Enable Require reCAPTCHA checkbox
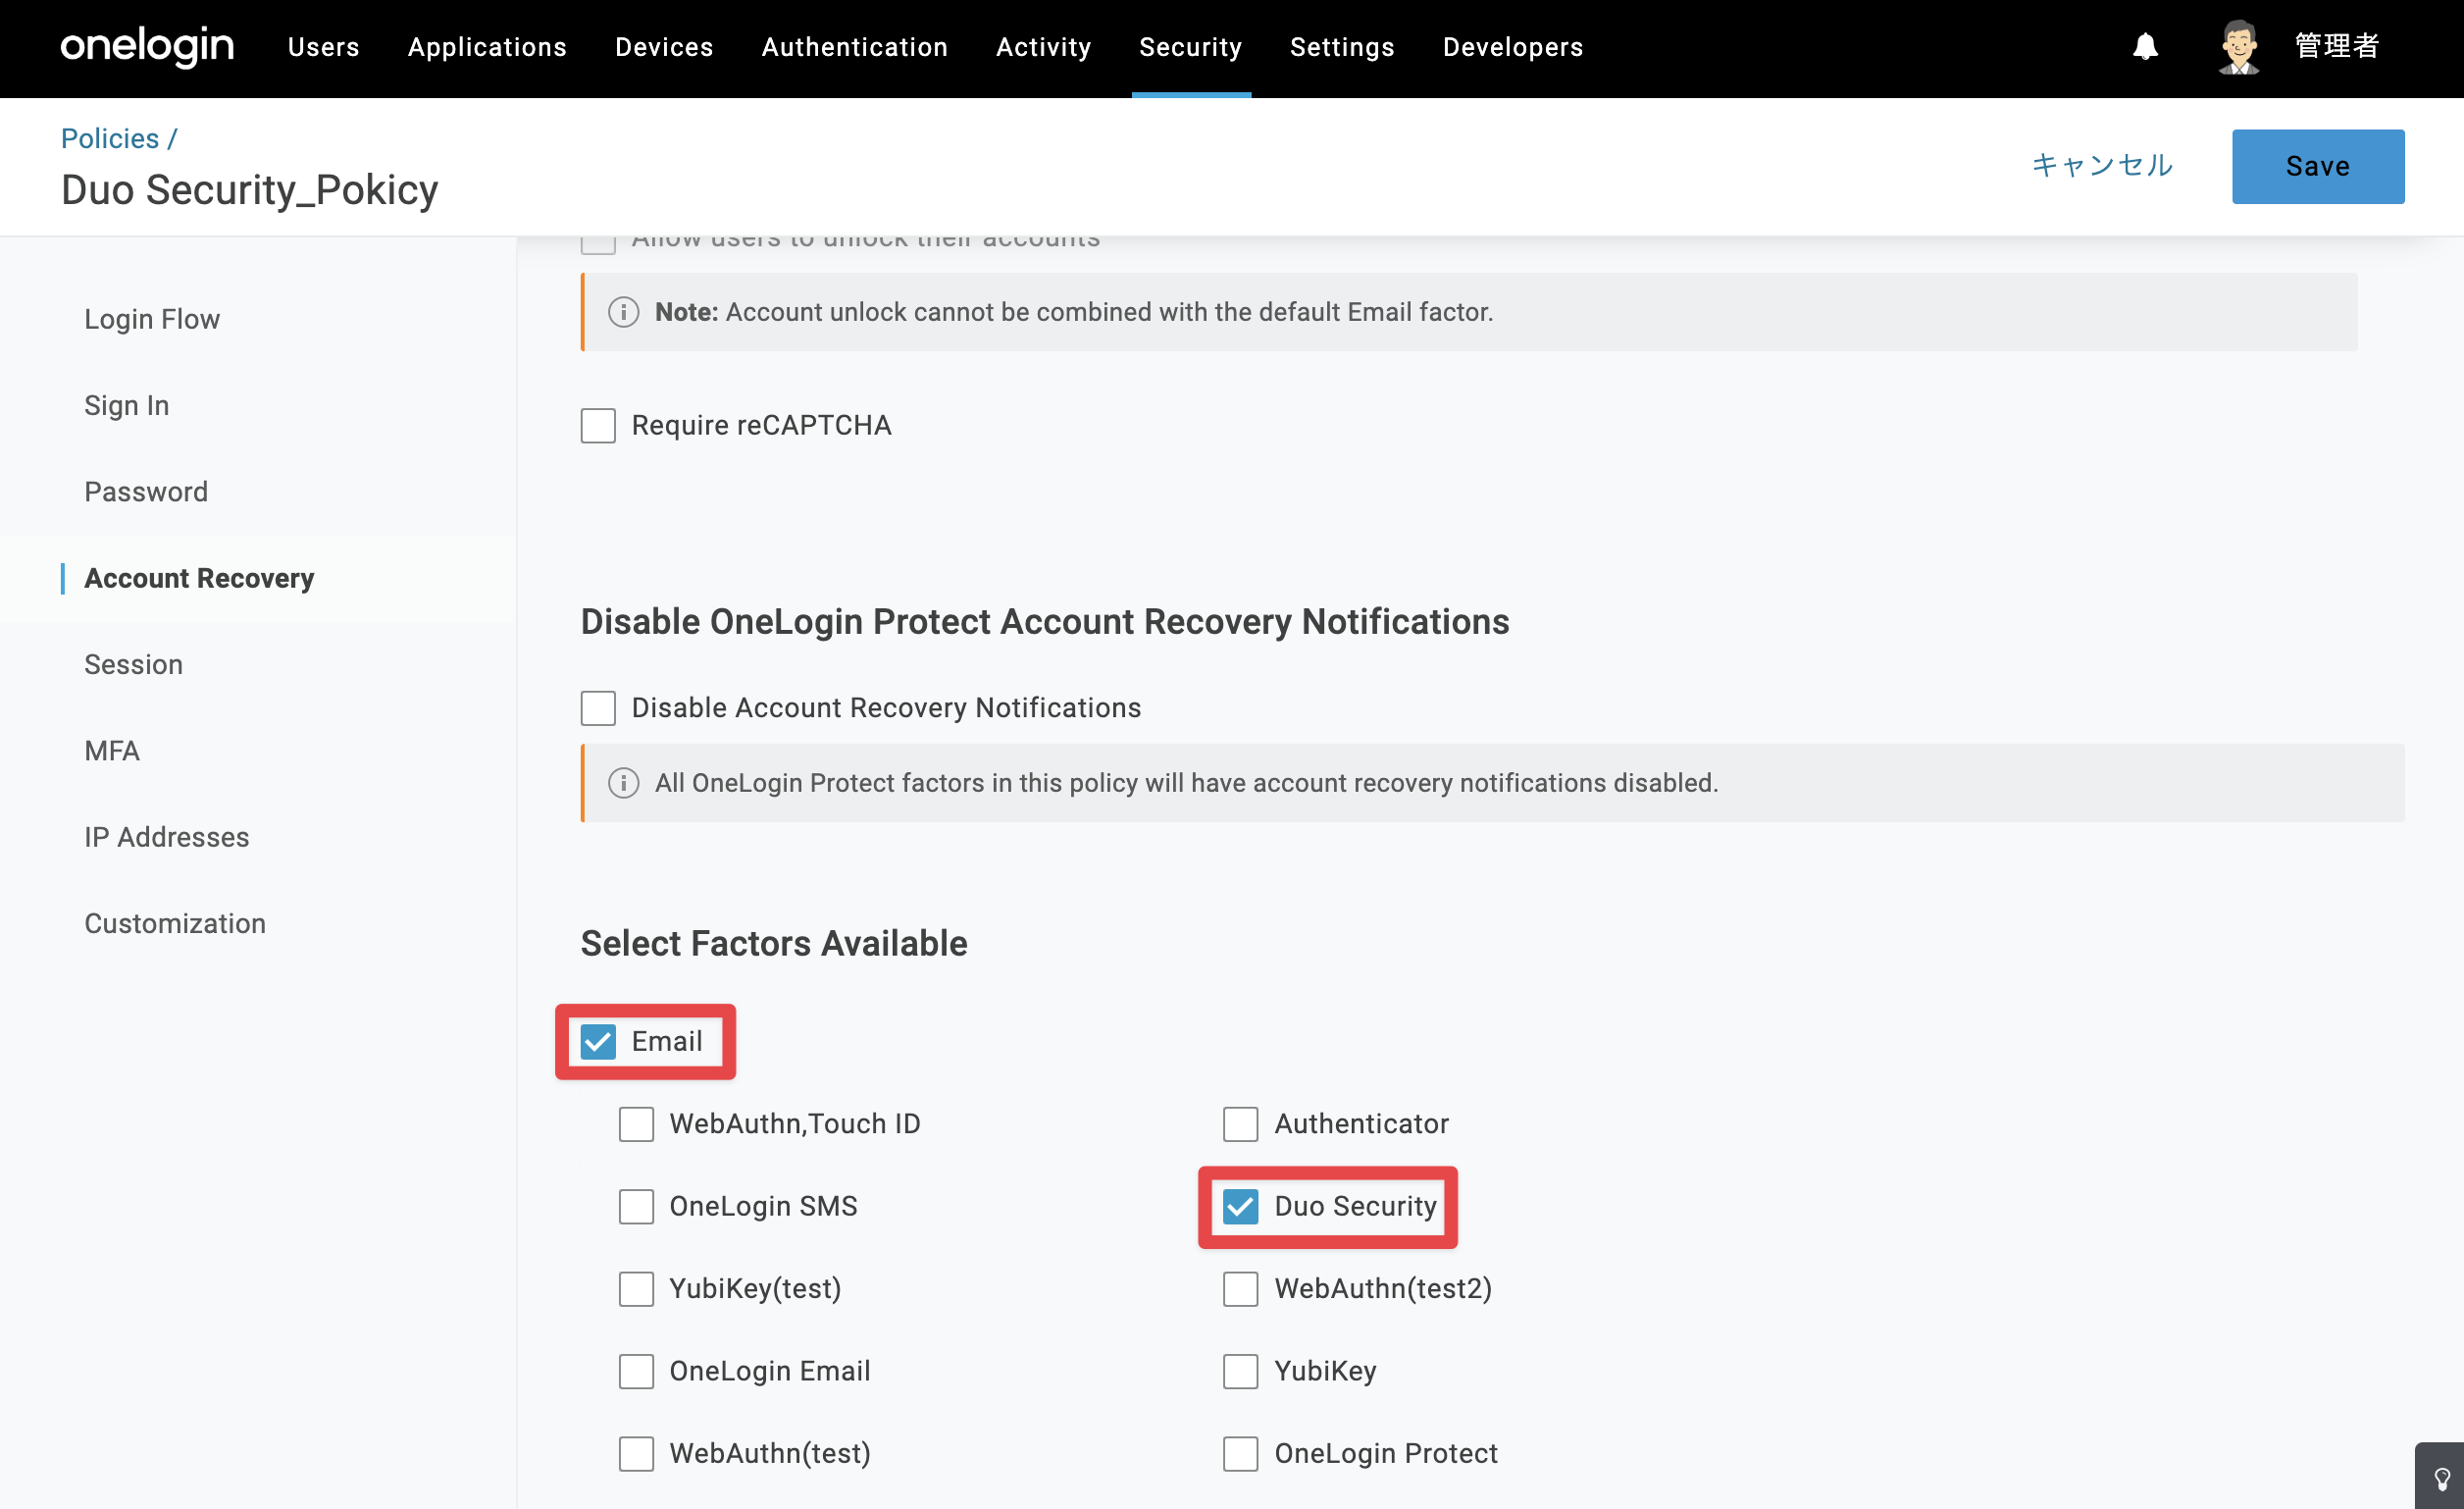The image size is (2464, 1509). point(598,425)
